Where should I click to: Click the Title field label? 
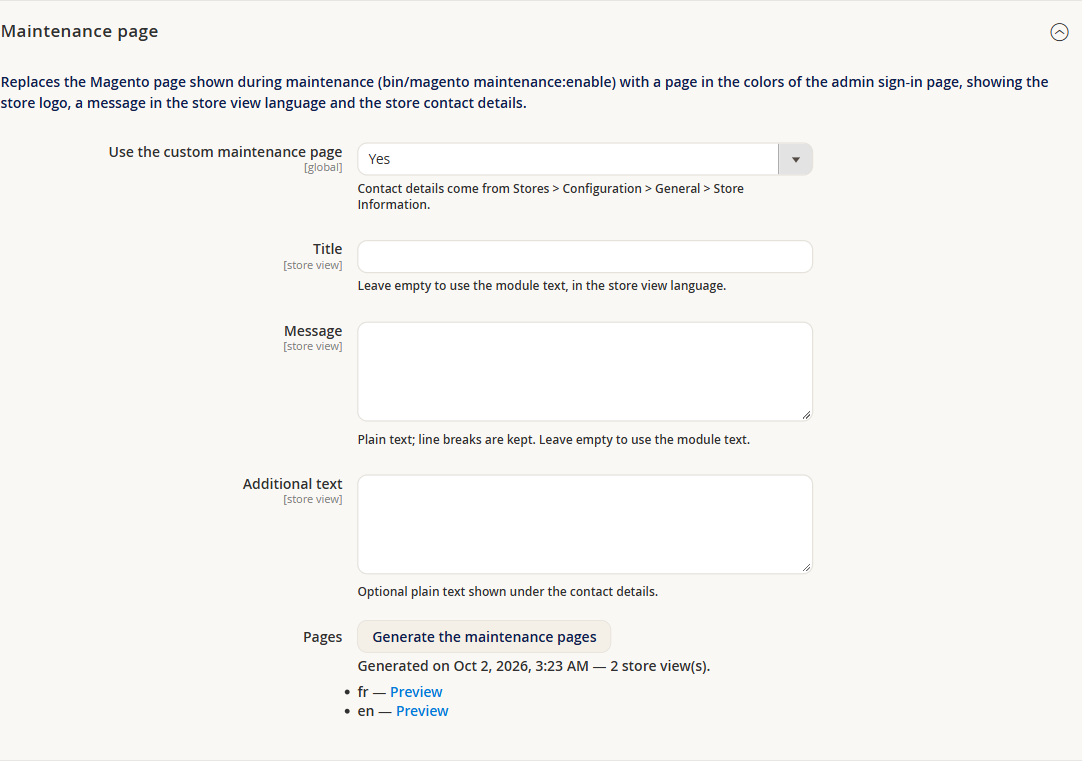coord(327,249)
